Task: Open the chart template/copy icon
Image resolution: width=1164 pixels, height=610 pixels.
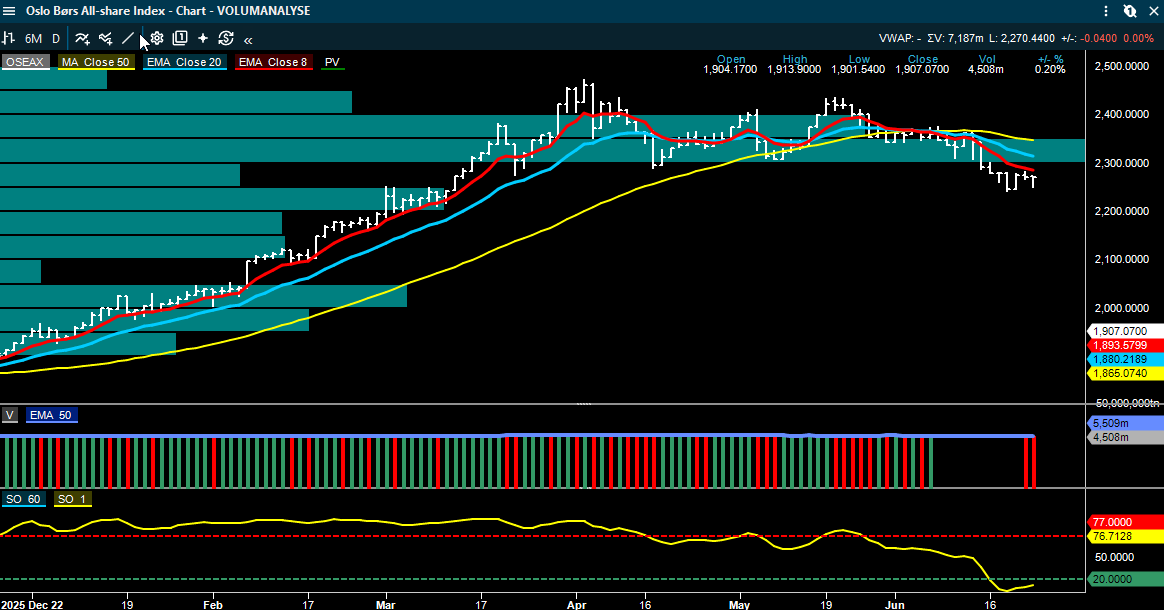Action: (180, 39)
